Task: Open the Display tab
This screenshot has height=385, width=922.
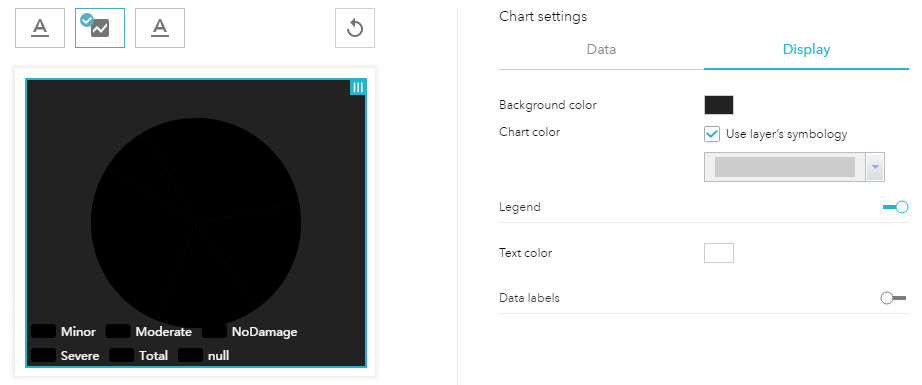Action: click(x=806, y=50)
